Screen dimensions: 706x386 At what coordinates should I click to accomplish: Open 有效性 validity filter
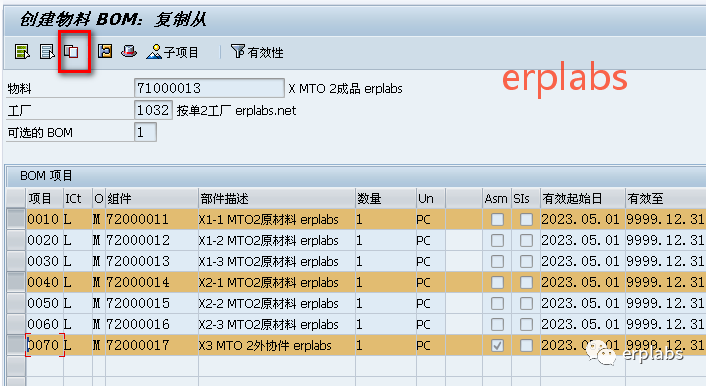257,52
